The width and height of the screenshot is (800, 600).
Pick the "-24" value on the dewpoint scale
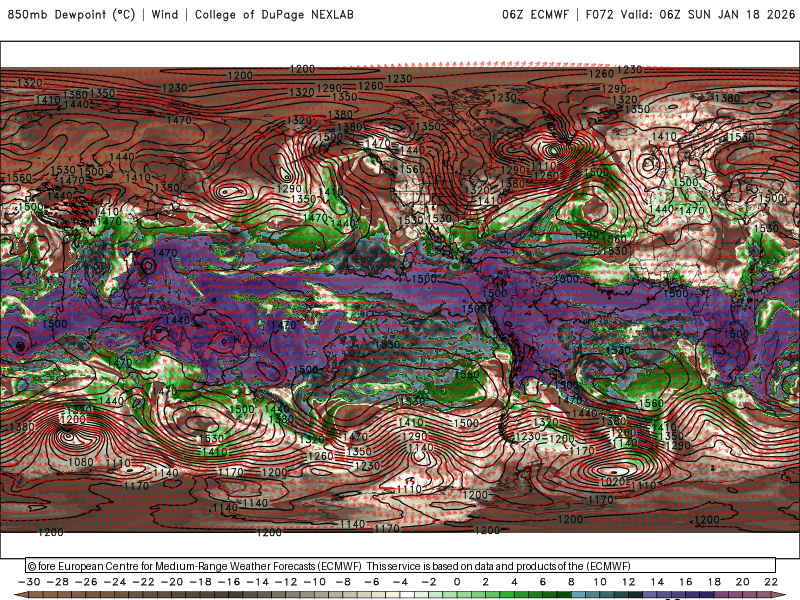pyautogui.click(x=115, y=582)
